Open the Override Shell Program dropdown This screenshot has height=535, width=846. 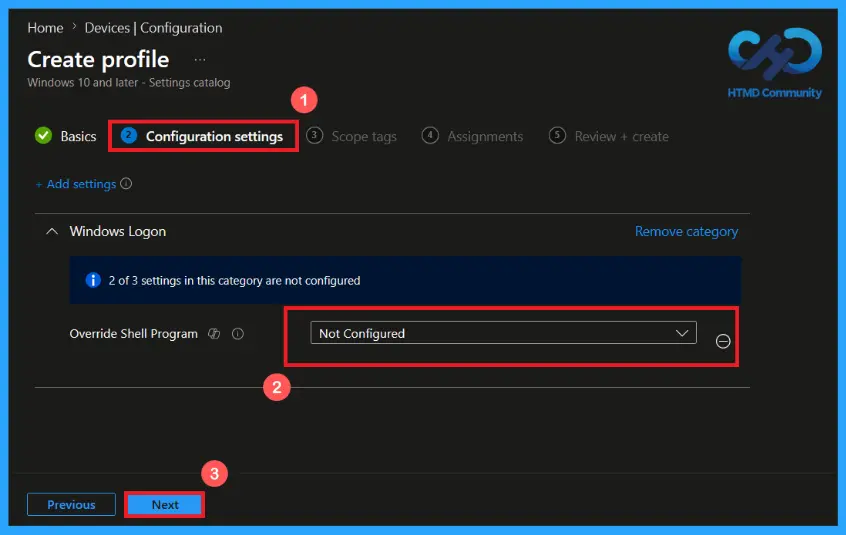(x=503, y=333)
